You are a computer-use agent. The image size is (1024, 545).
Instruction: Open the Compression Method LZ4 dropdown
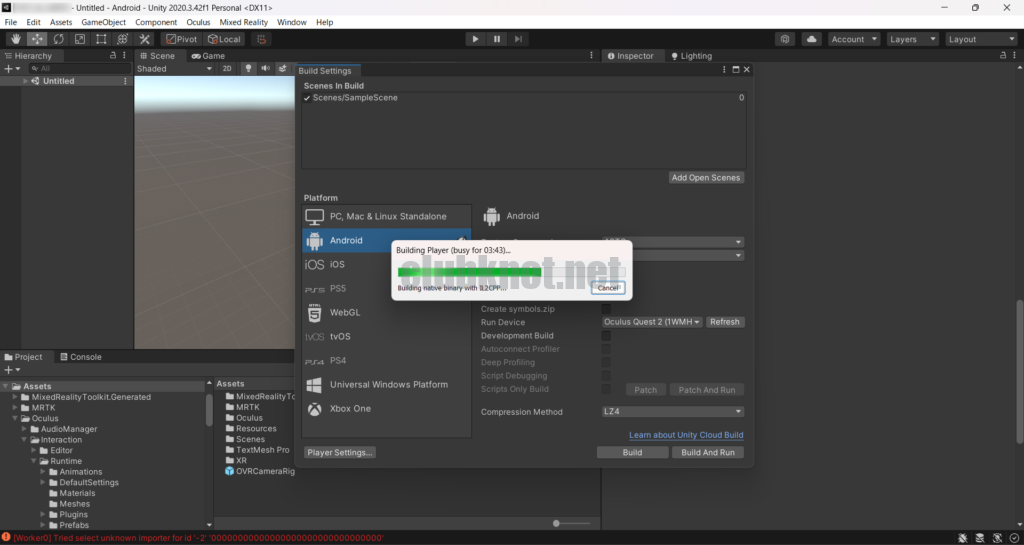tap(673, 412)
